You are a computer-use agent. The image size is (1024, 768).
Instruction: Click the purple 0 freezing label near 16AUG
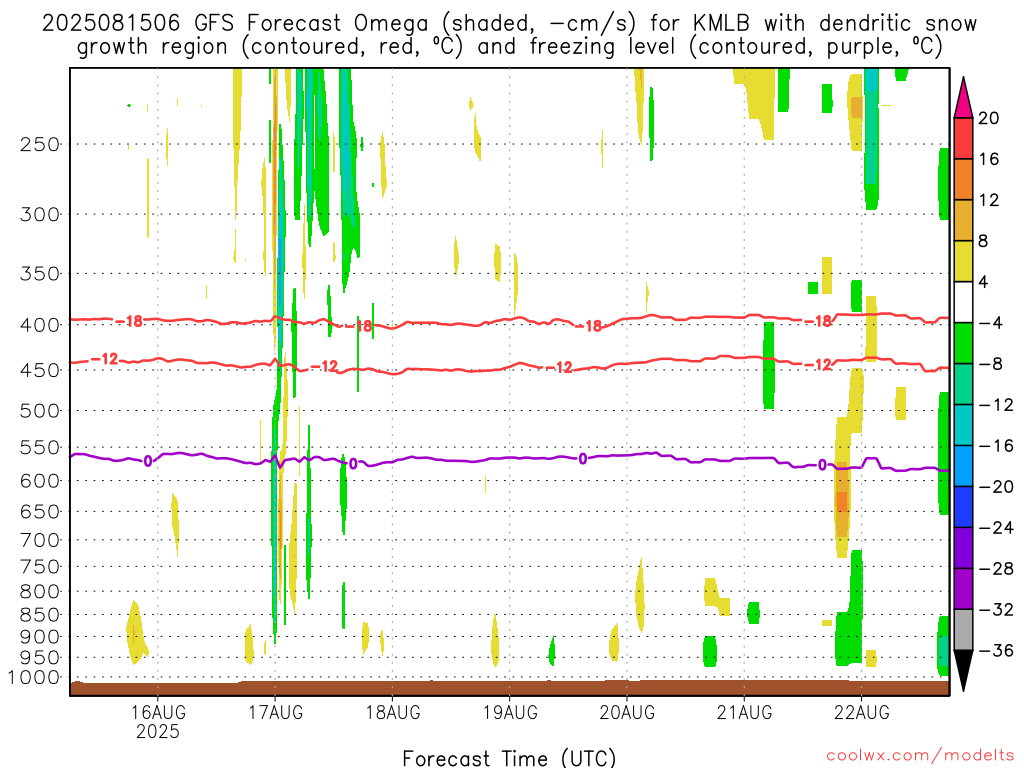[x=148, y=461]
